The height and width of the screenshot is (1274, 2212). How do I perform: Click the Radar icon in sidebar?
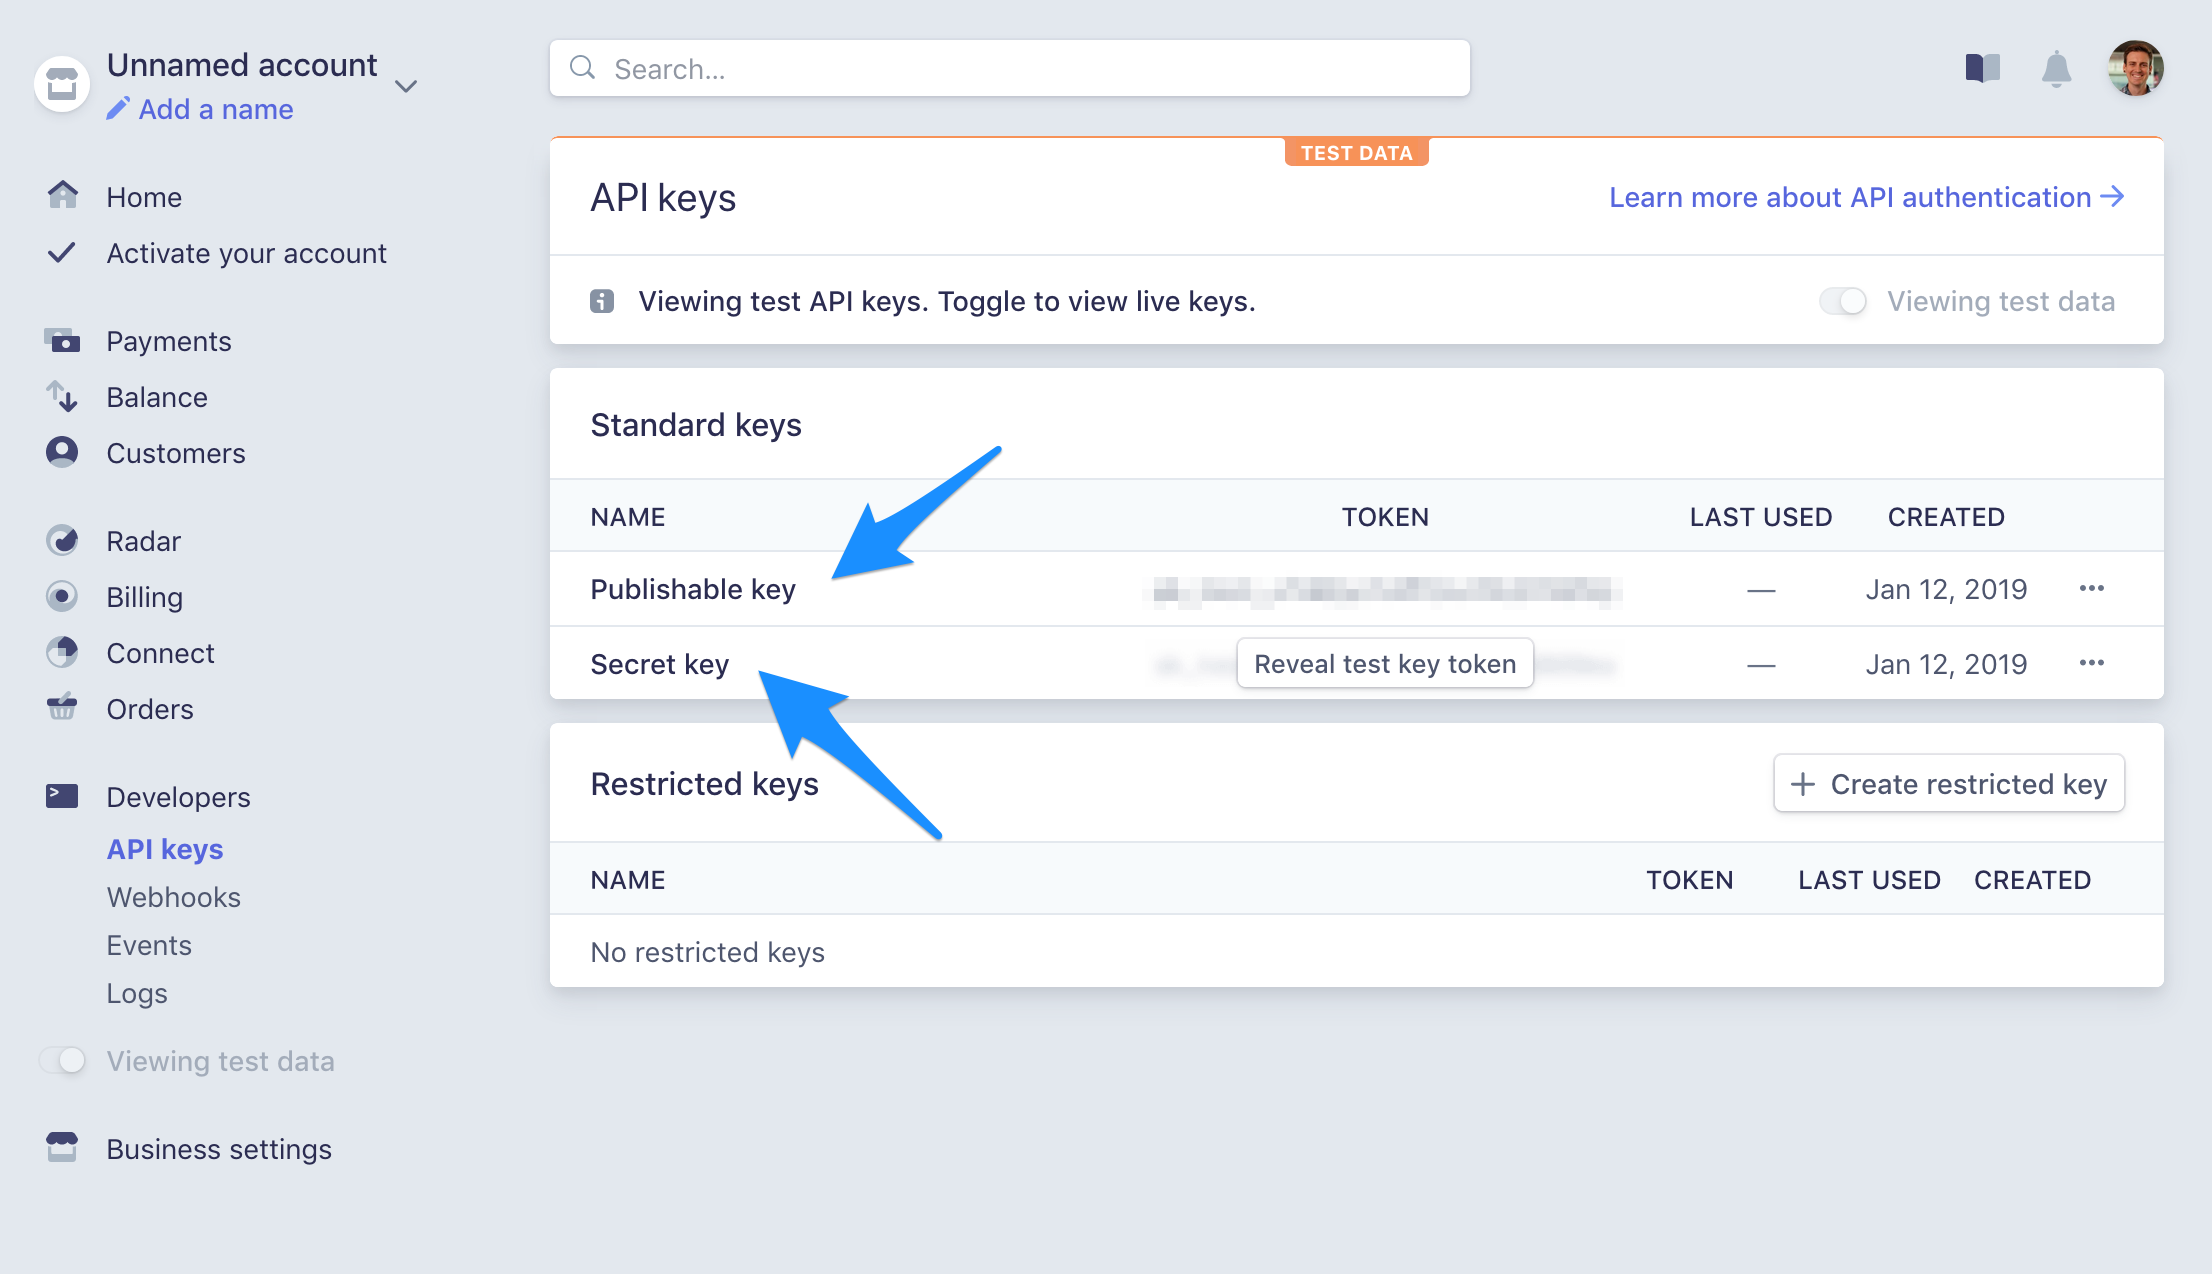click(61, 542)
